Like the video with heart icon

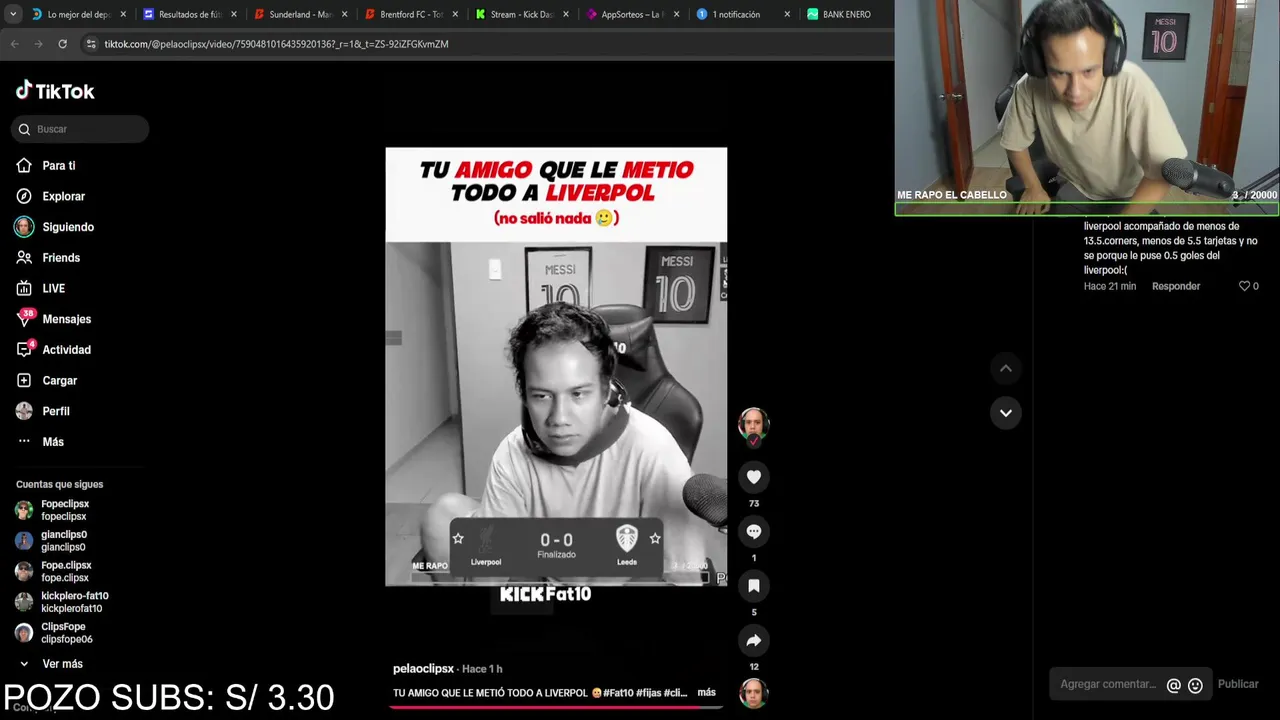[754, 477]
